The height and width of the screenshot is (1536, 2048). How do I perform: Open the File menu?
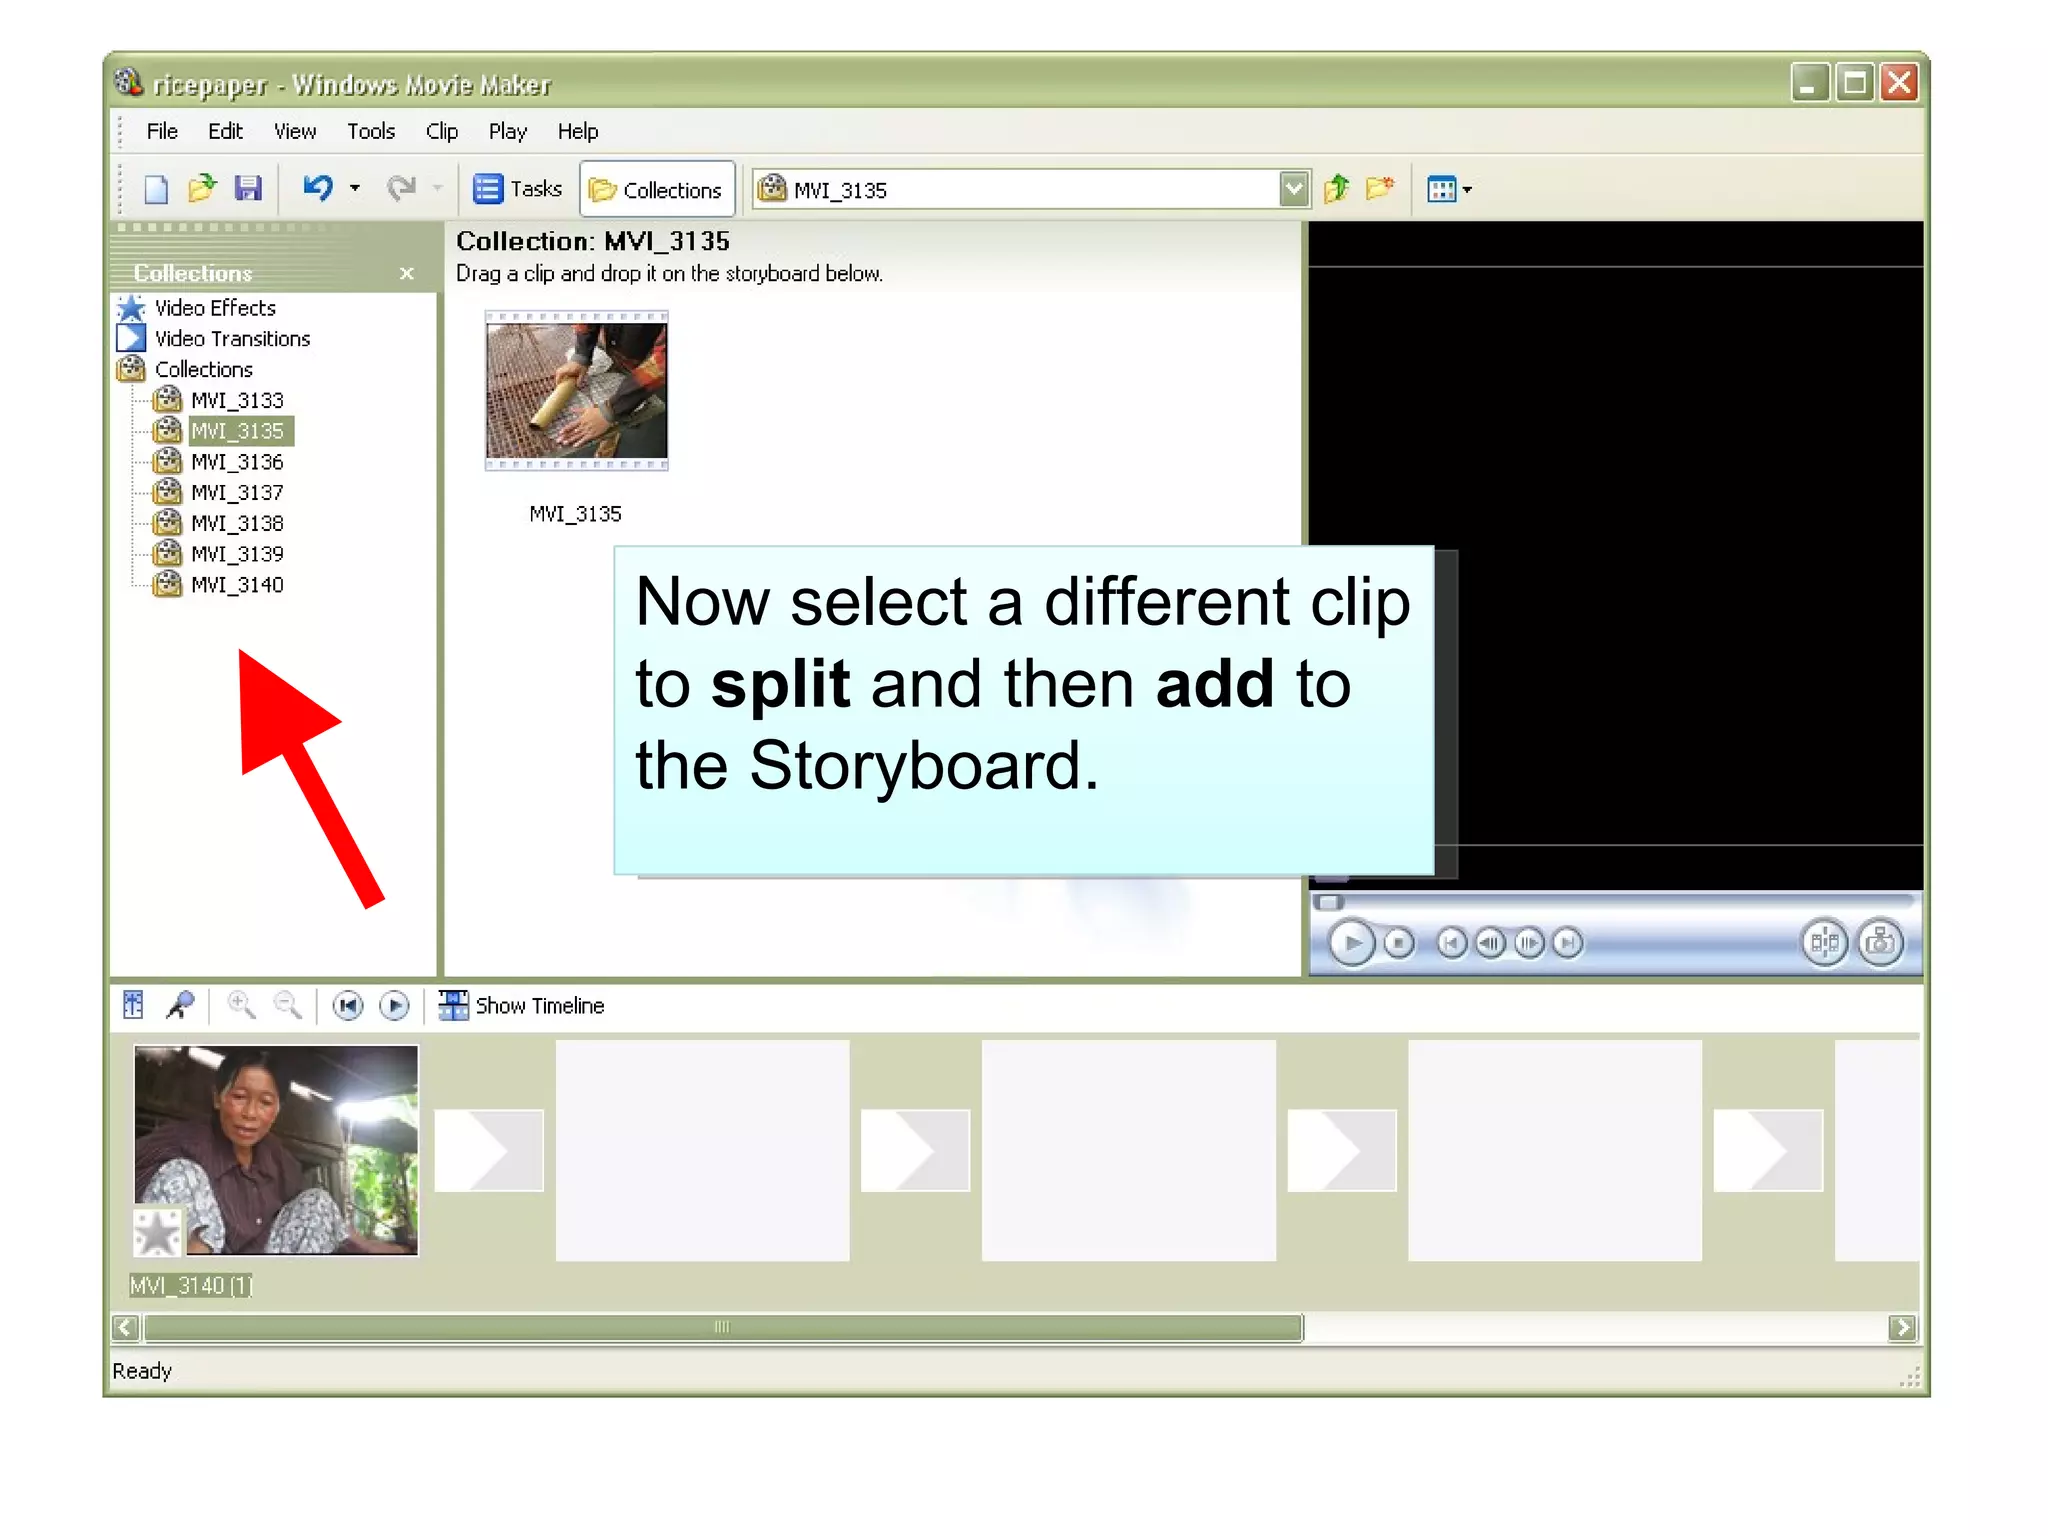click(x=162, y=131)
